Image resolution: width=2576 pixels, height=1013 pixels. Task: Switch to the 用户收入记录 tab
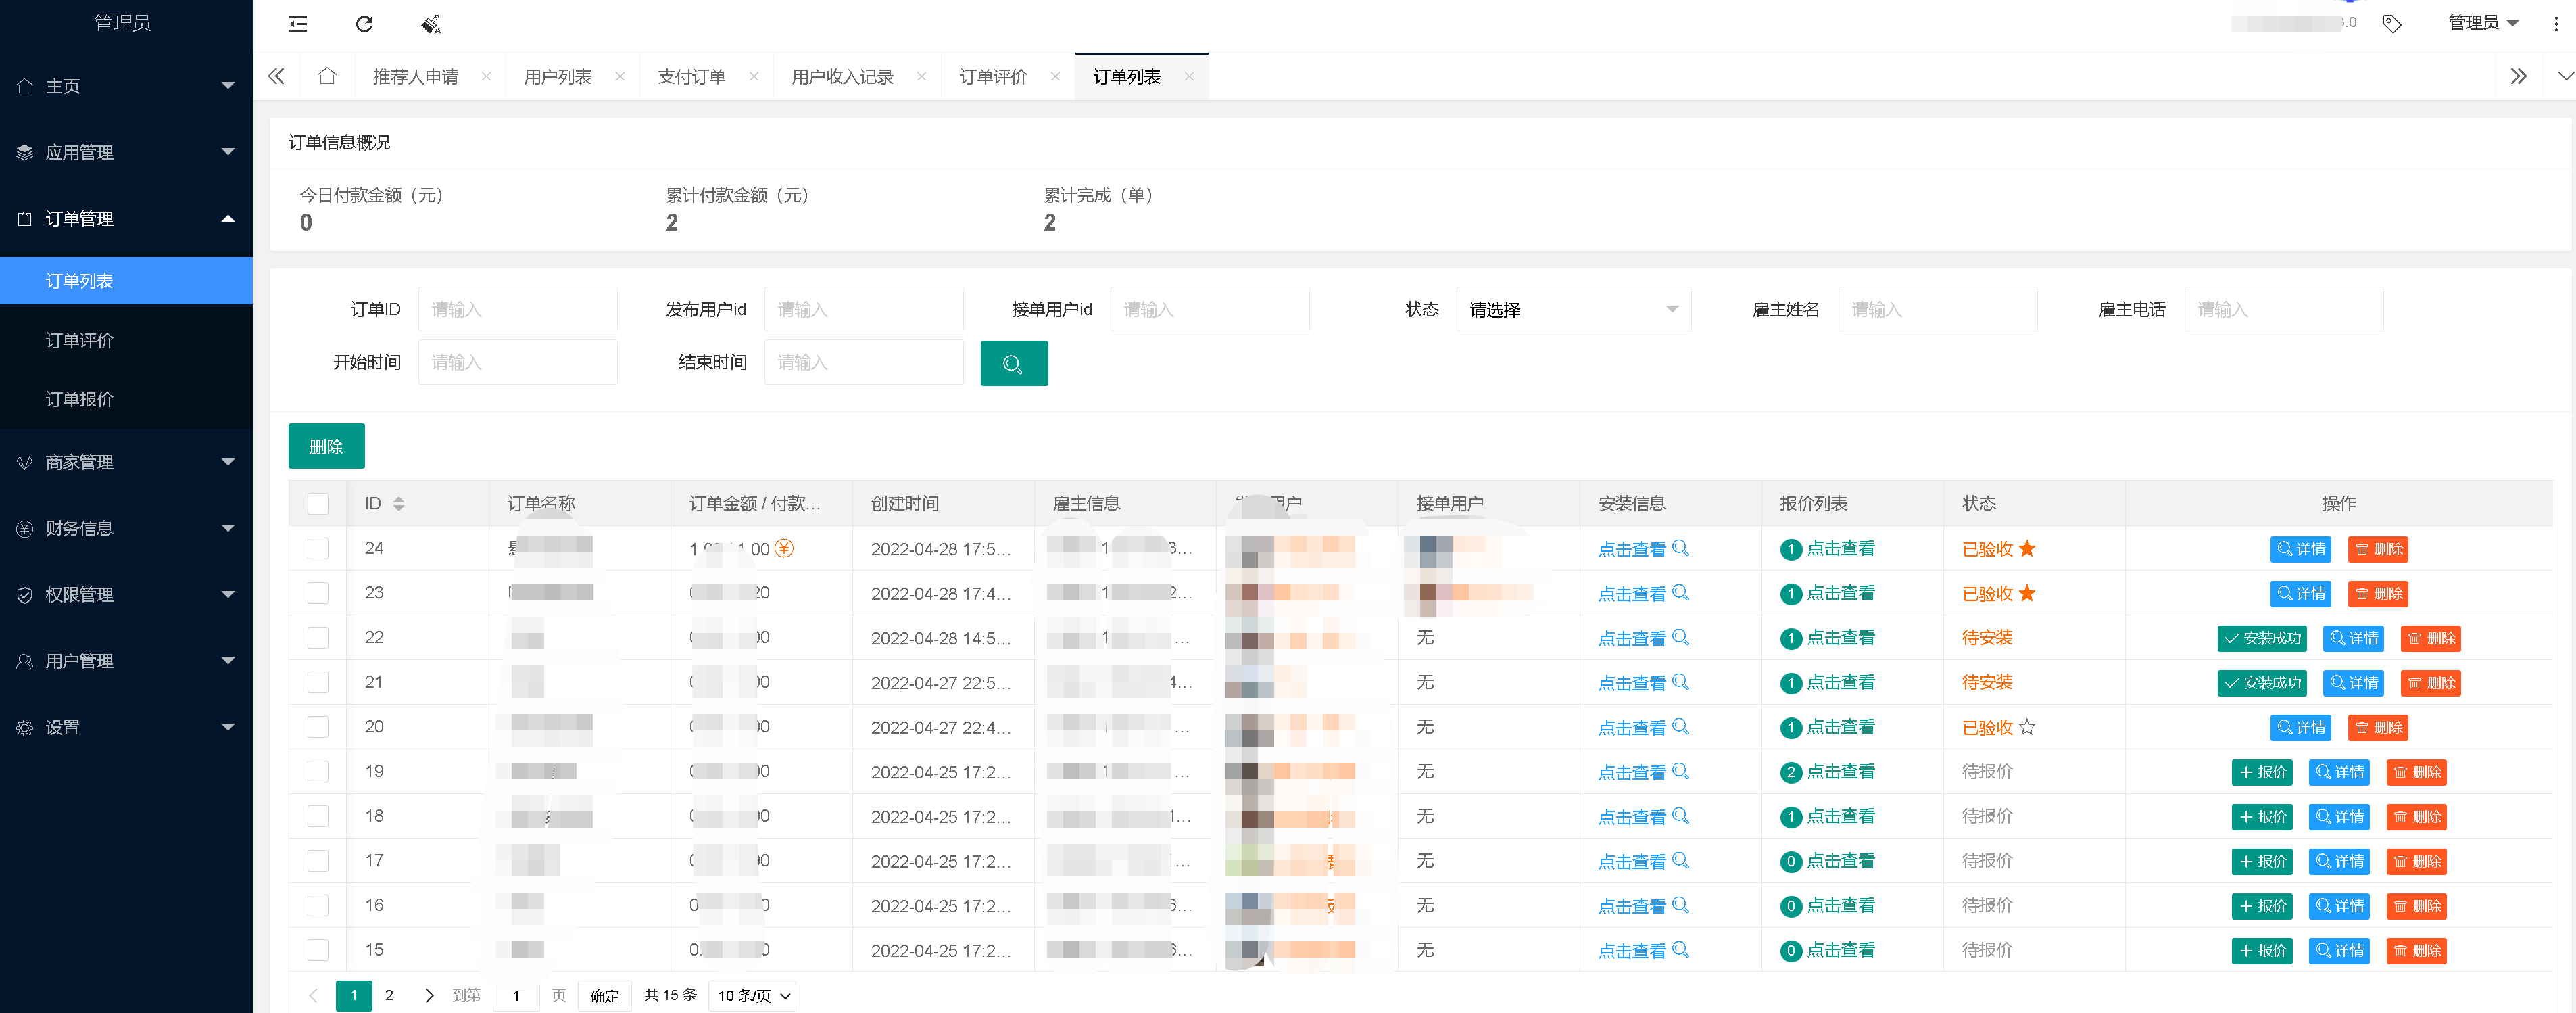pos(843,77)
